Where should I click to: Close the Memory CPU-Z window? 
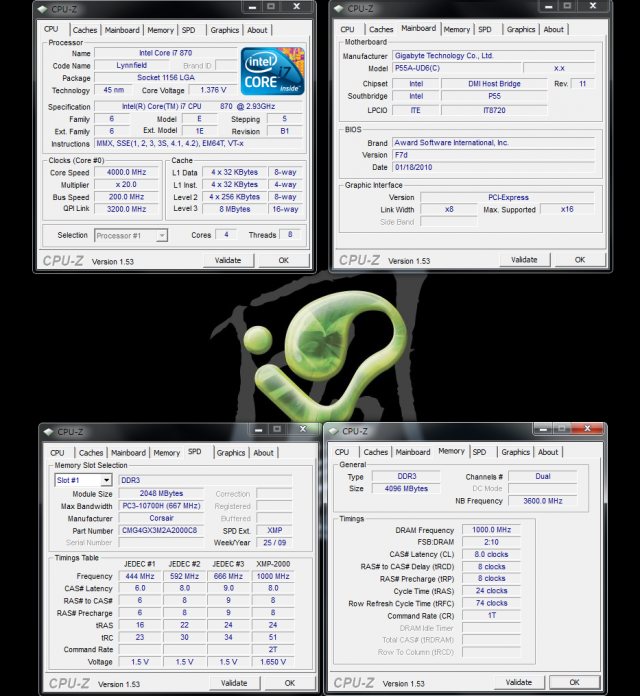[x=587, y=428]
